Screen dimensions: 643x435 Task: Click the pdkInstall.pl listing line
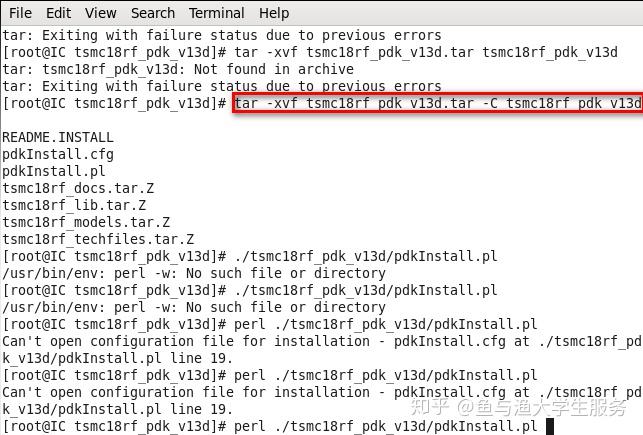(54, 171)
